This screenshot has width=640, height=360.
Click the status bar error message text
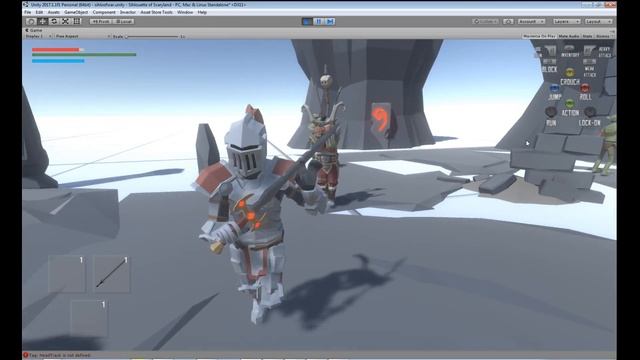(x=60, y=355)
